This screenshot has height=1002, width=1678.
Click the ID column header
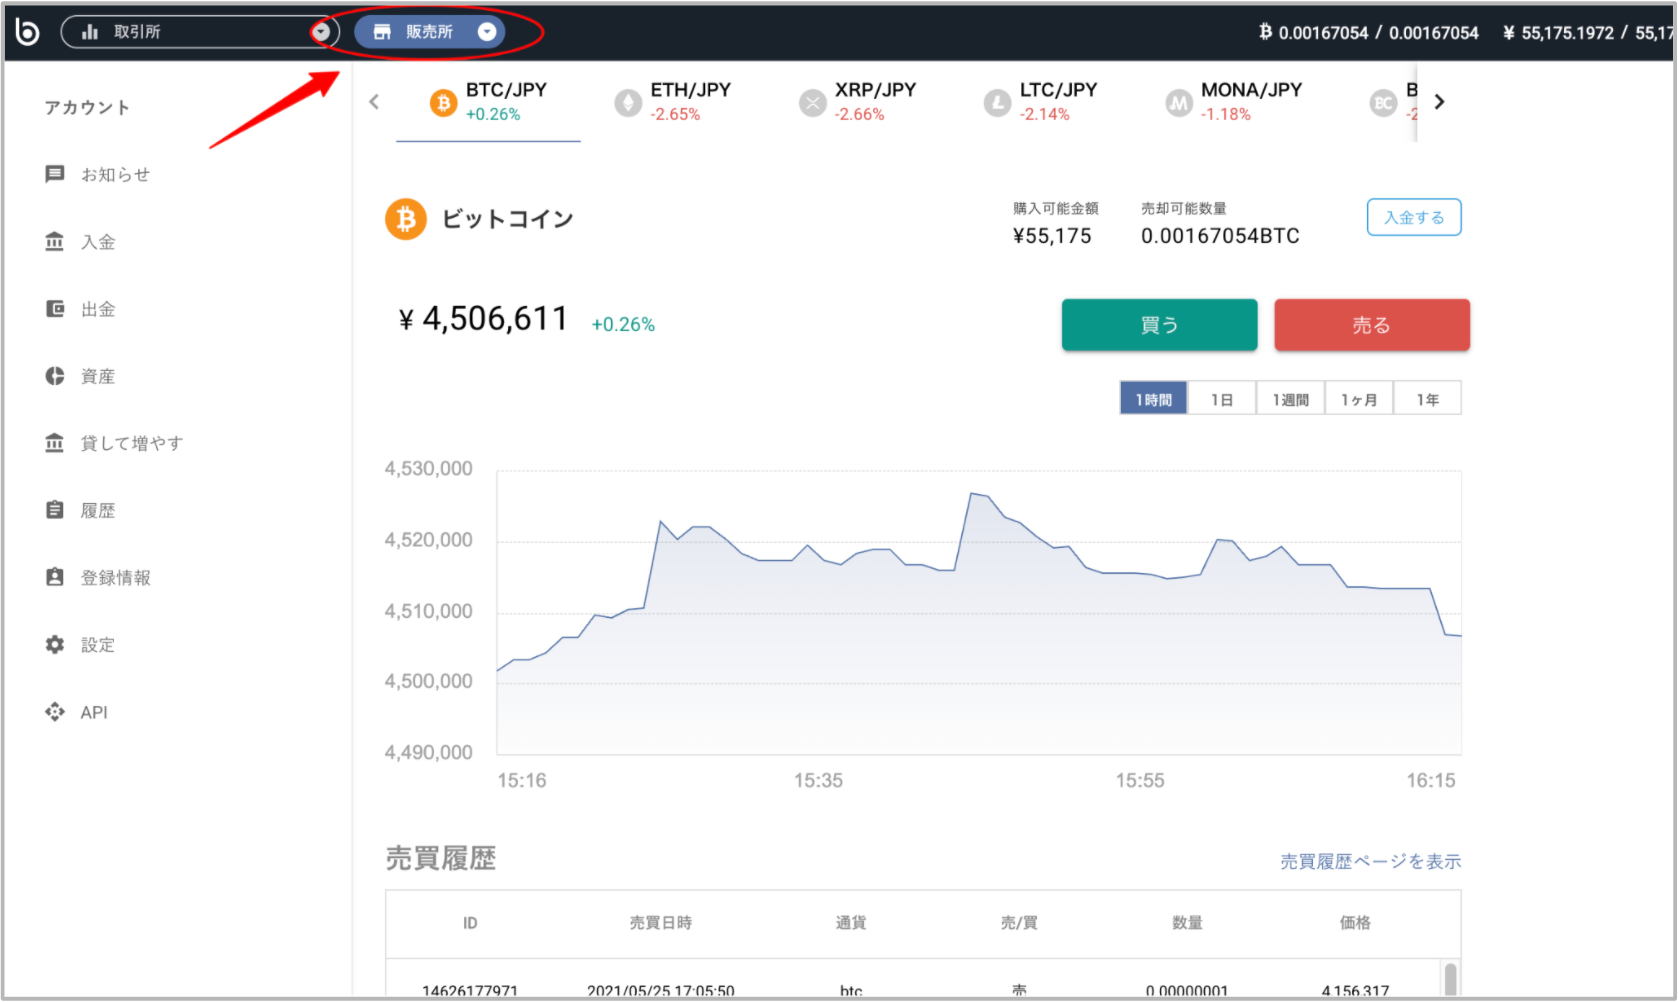point(470,923)
